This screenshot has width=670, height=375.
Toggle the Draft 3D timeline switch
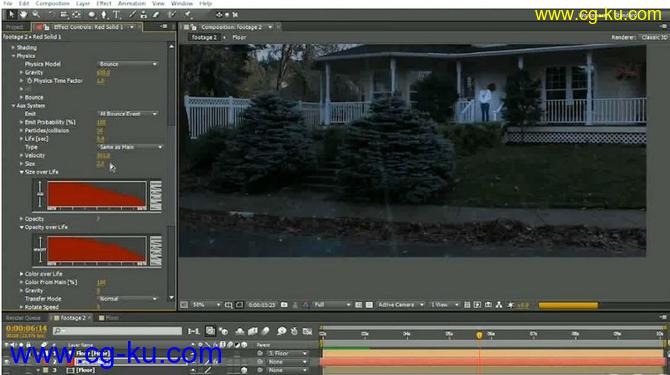coord(223,331)
